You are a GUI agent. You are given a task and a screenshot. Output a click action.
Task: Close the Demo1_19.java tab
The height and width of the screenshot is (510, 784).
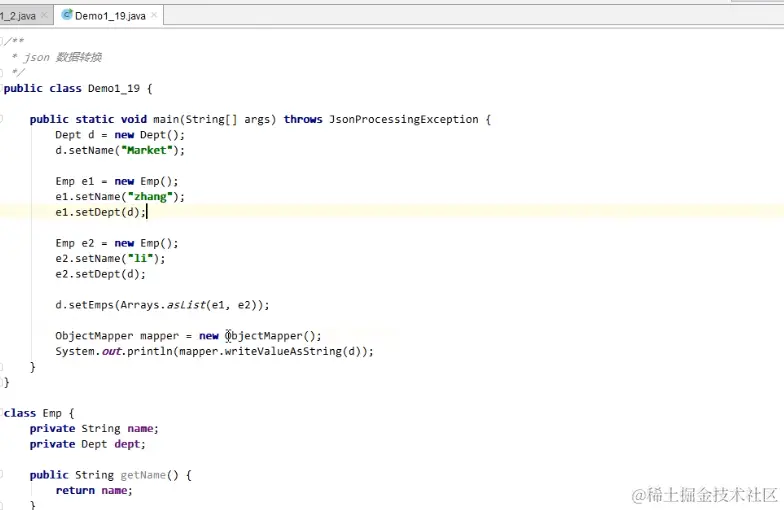click(x=154, y=16)
